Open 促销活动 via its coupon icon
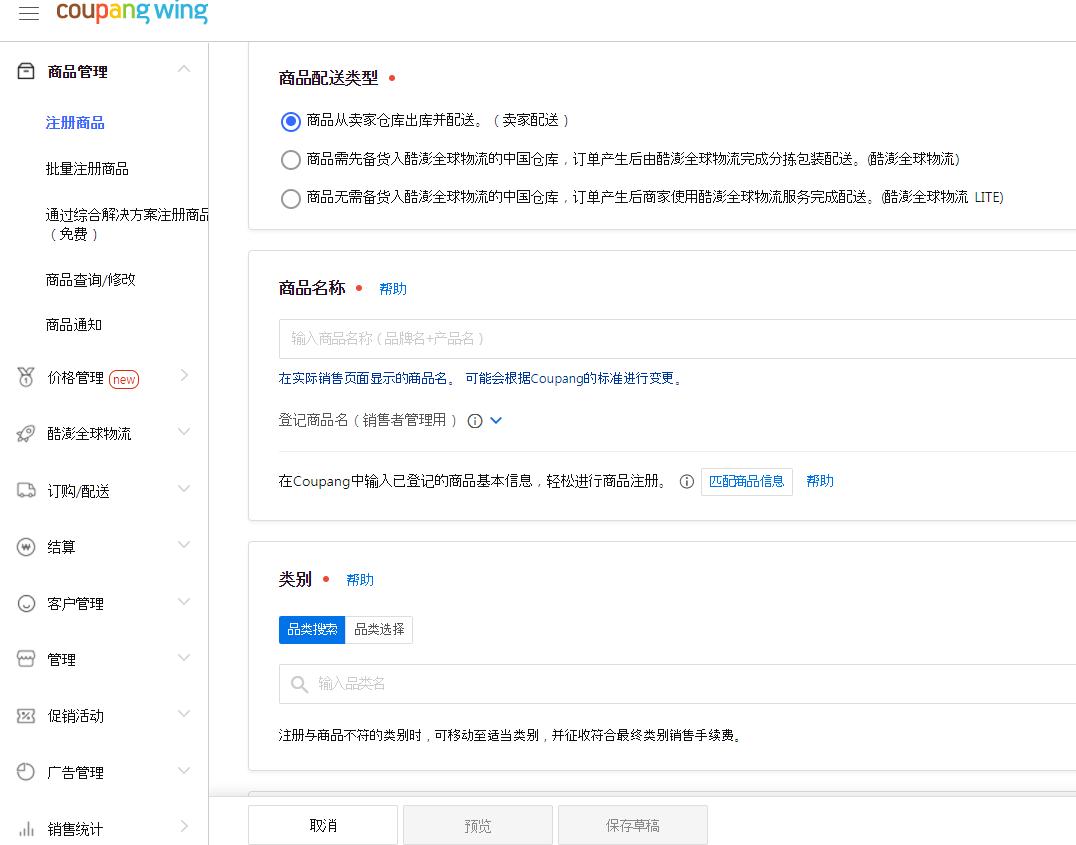The height and width of the screenshot is (845, 1076). [x=25, y=715]
